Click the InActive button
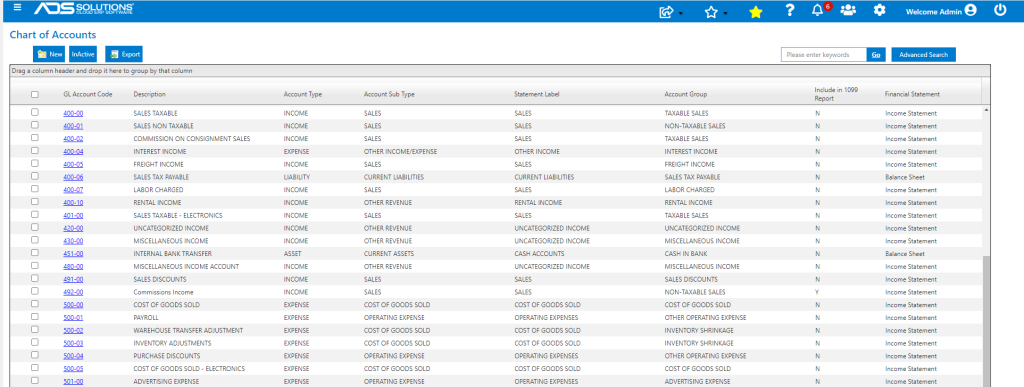1024x387 pixels. pos(84,54)
